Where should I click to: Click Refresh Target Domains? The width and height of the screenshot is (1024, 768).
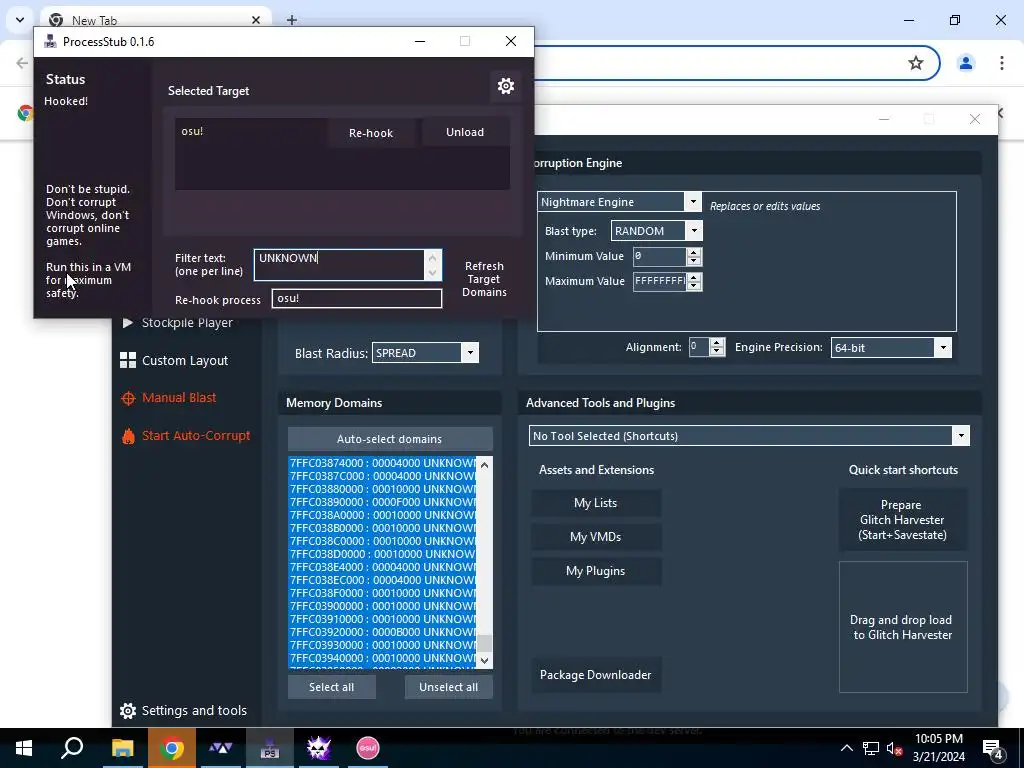(x=484, y=280)
